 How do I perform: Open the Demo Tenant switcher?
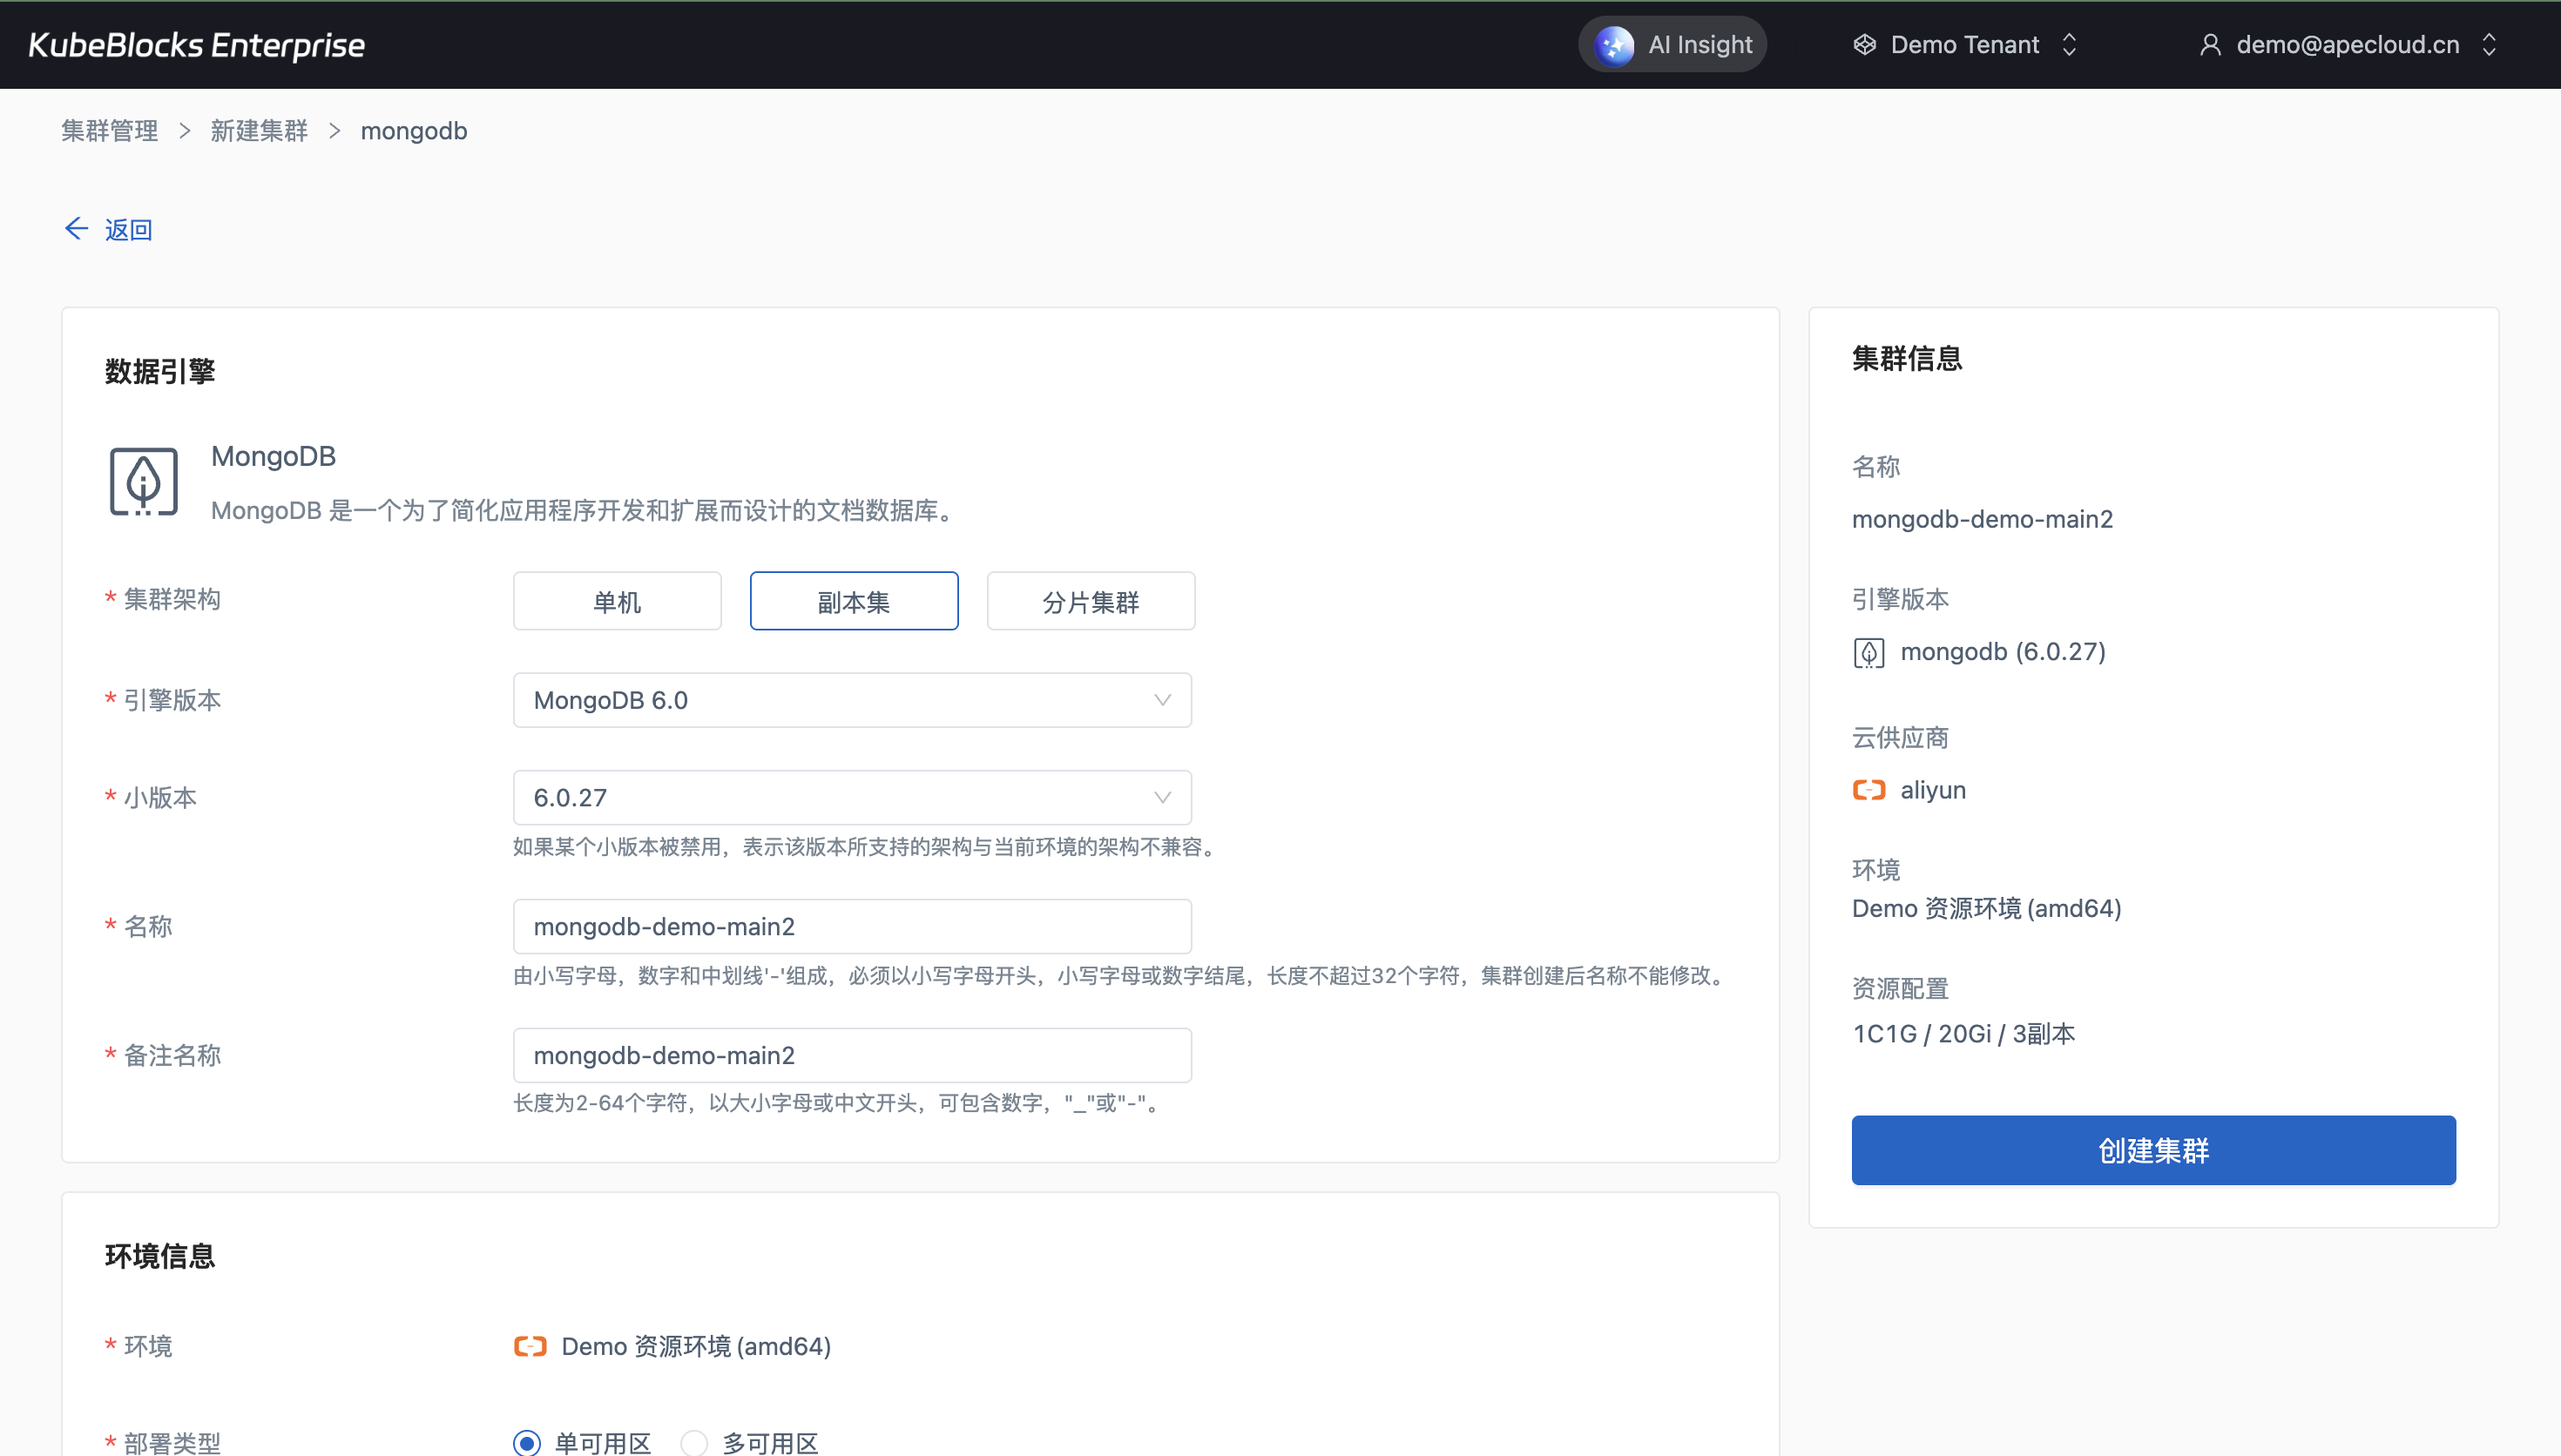(1965, 45)
